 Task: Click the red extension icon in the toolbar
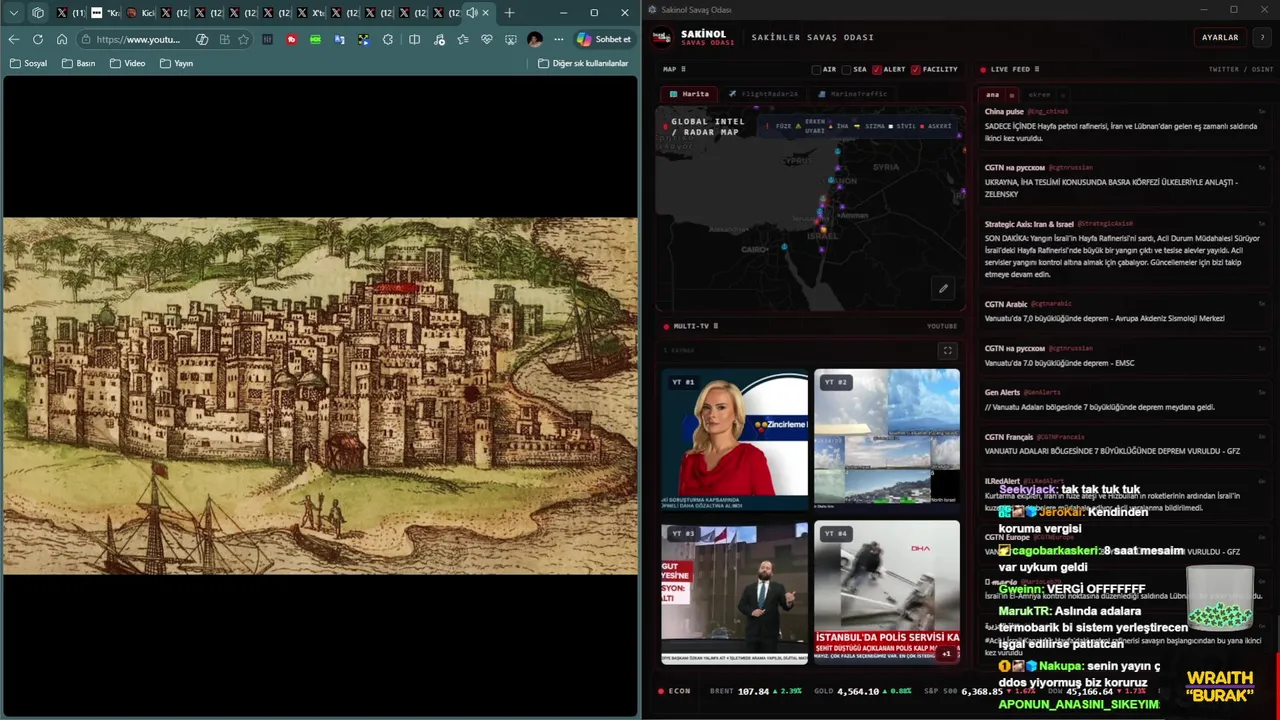[291, 40]
